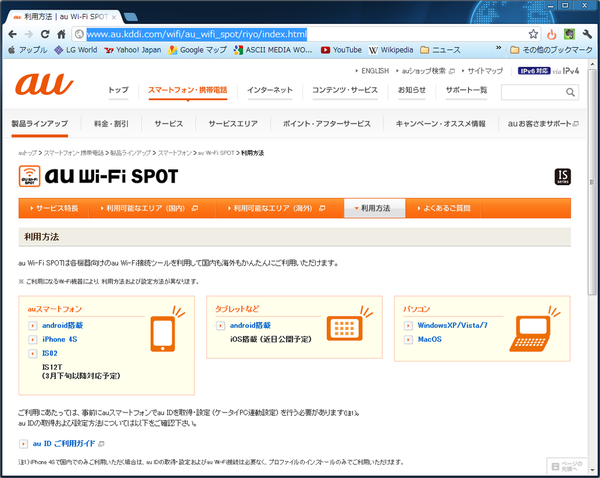Click the orange power extension icon
Viewport: 600px width, 478px height.
click(x=551, y=35)
